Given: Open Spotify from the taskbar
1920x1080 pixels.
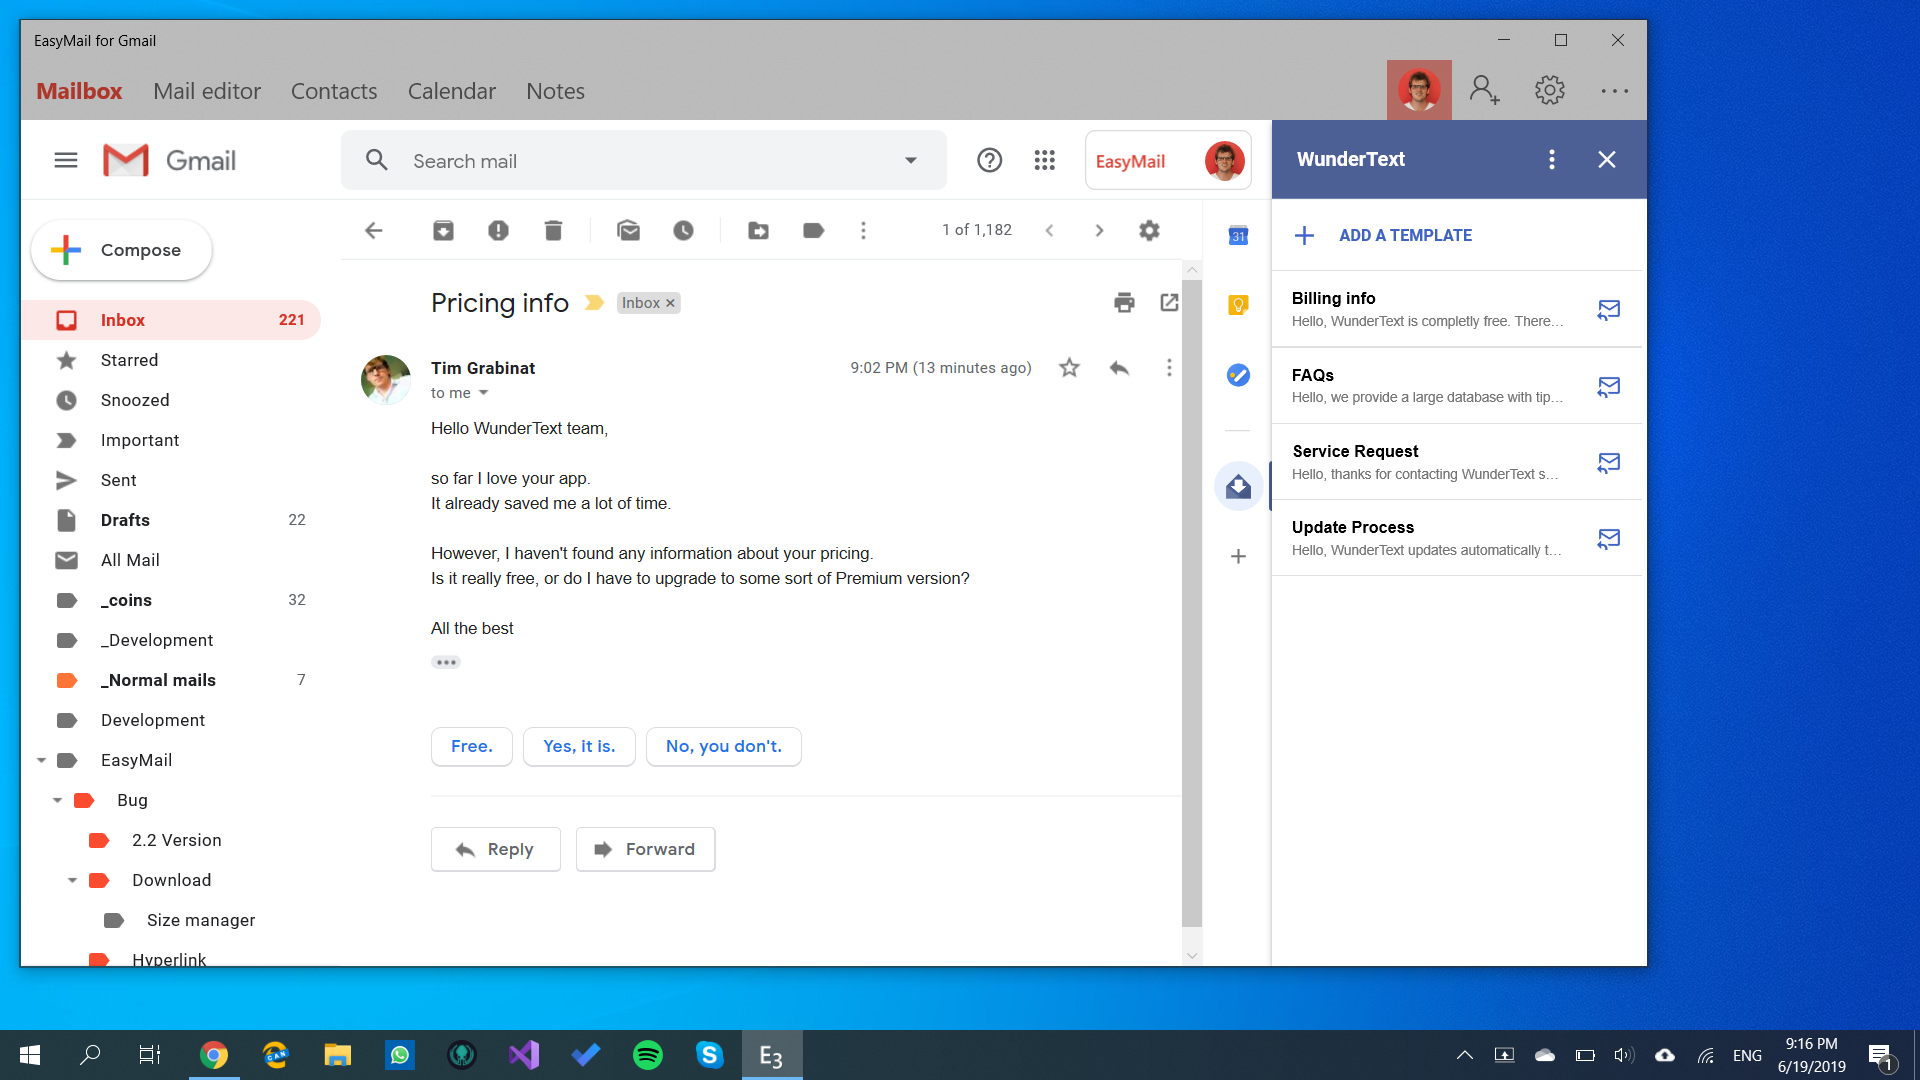Looking at the screenshot, I should (647, 1054).
